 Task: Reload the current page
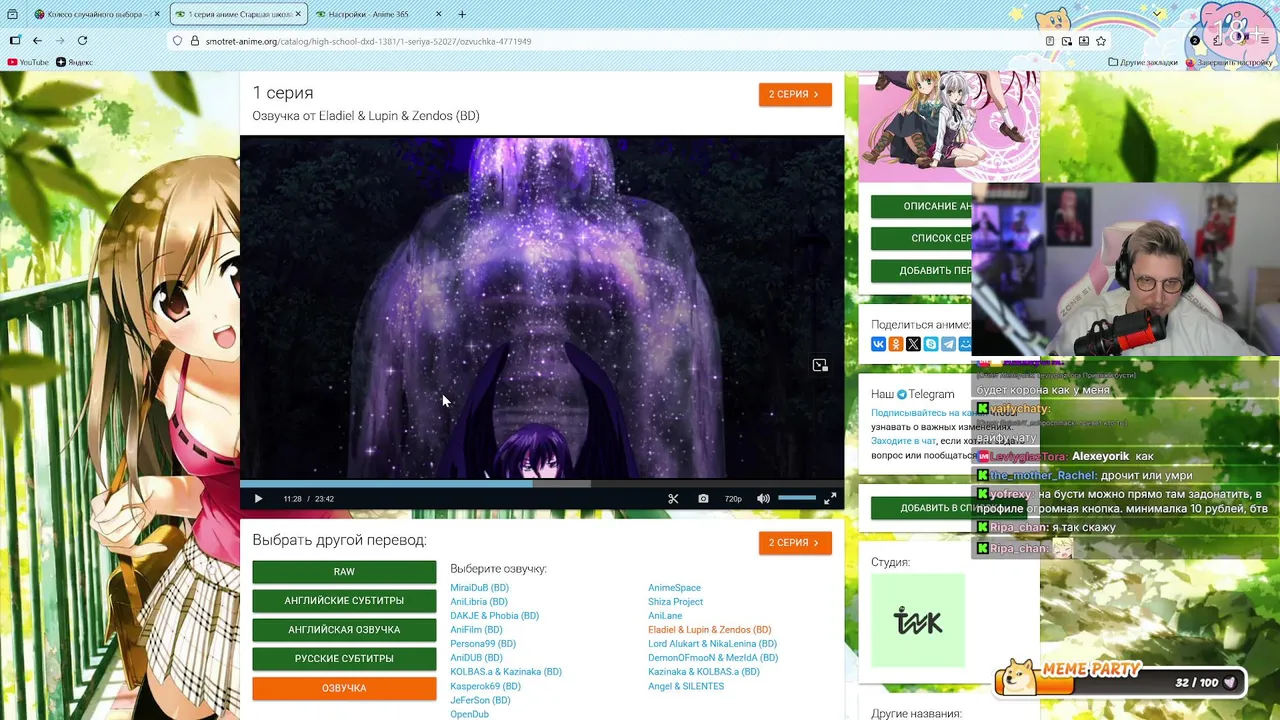tap(82, 41)
